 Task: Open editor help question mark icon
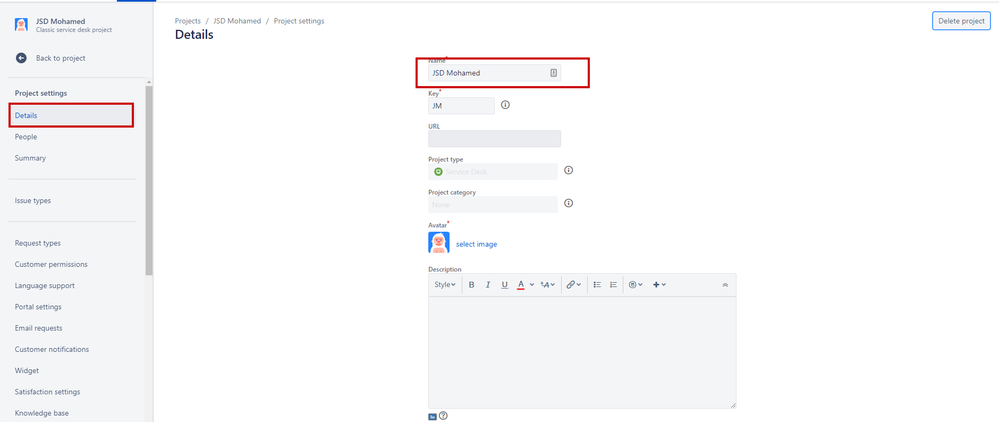pos(443,416)
